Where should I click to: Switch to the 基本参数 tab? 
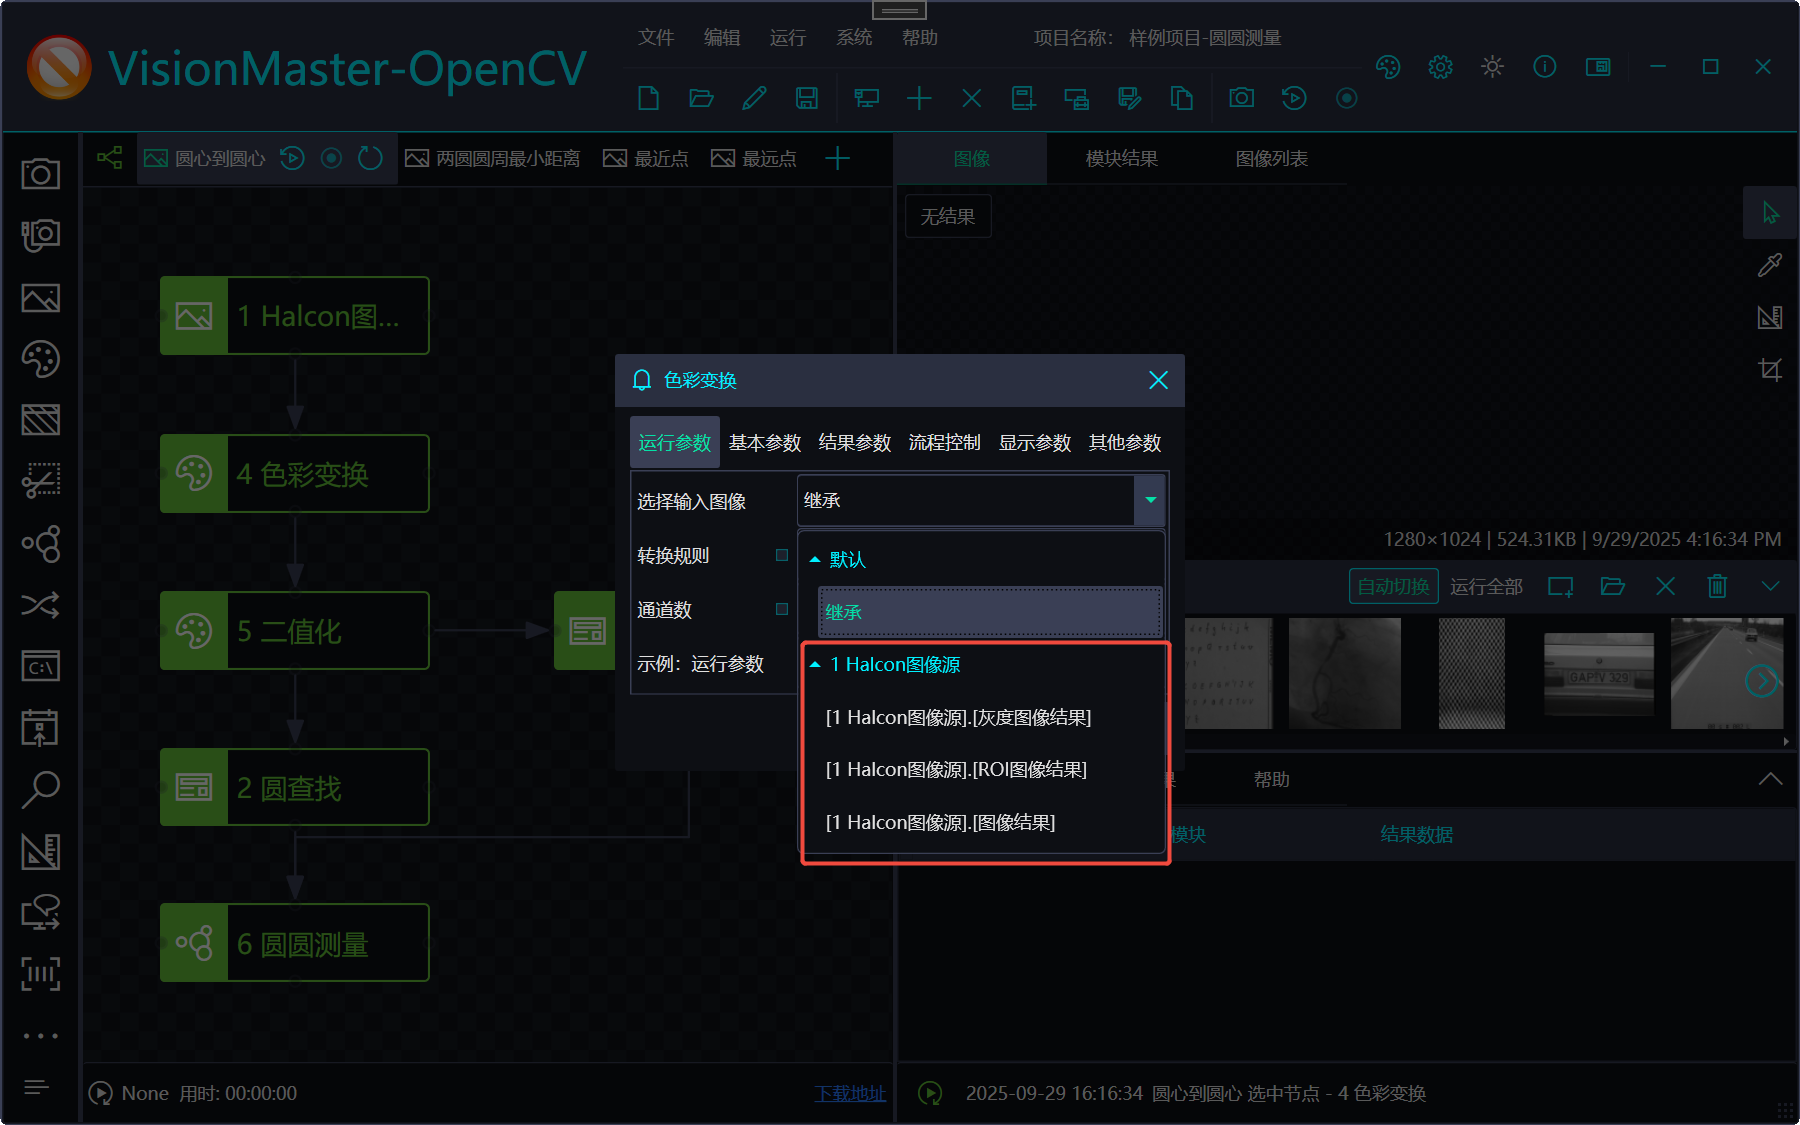click(765, 443)
